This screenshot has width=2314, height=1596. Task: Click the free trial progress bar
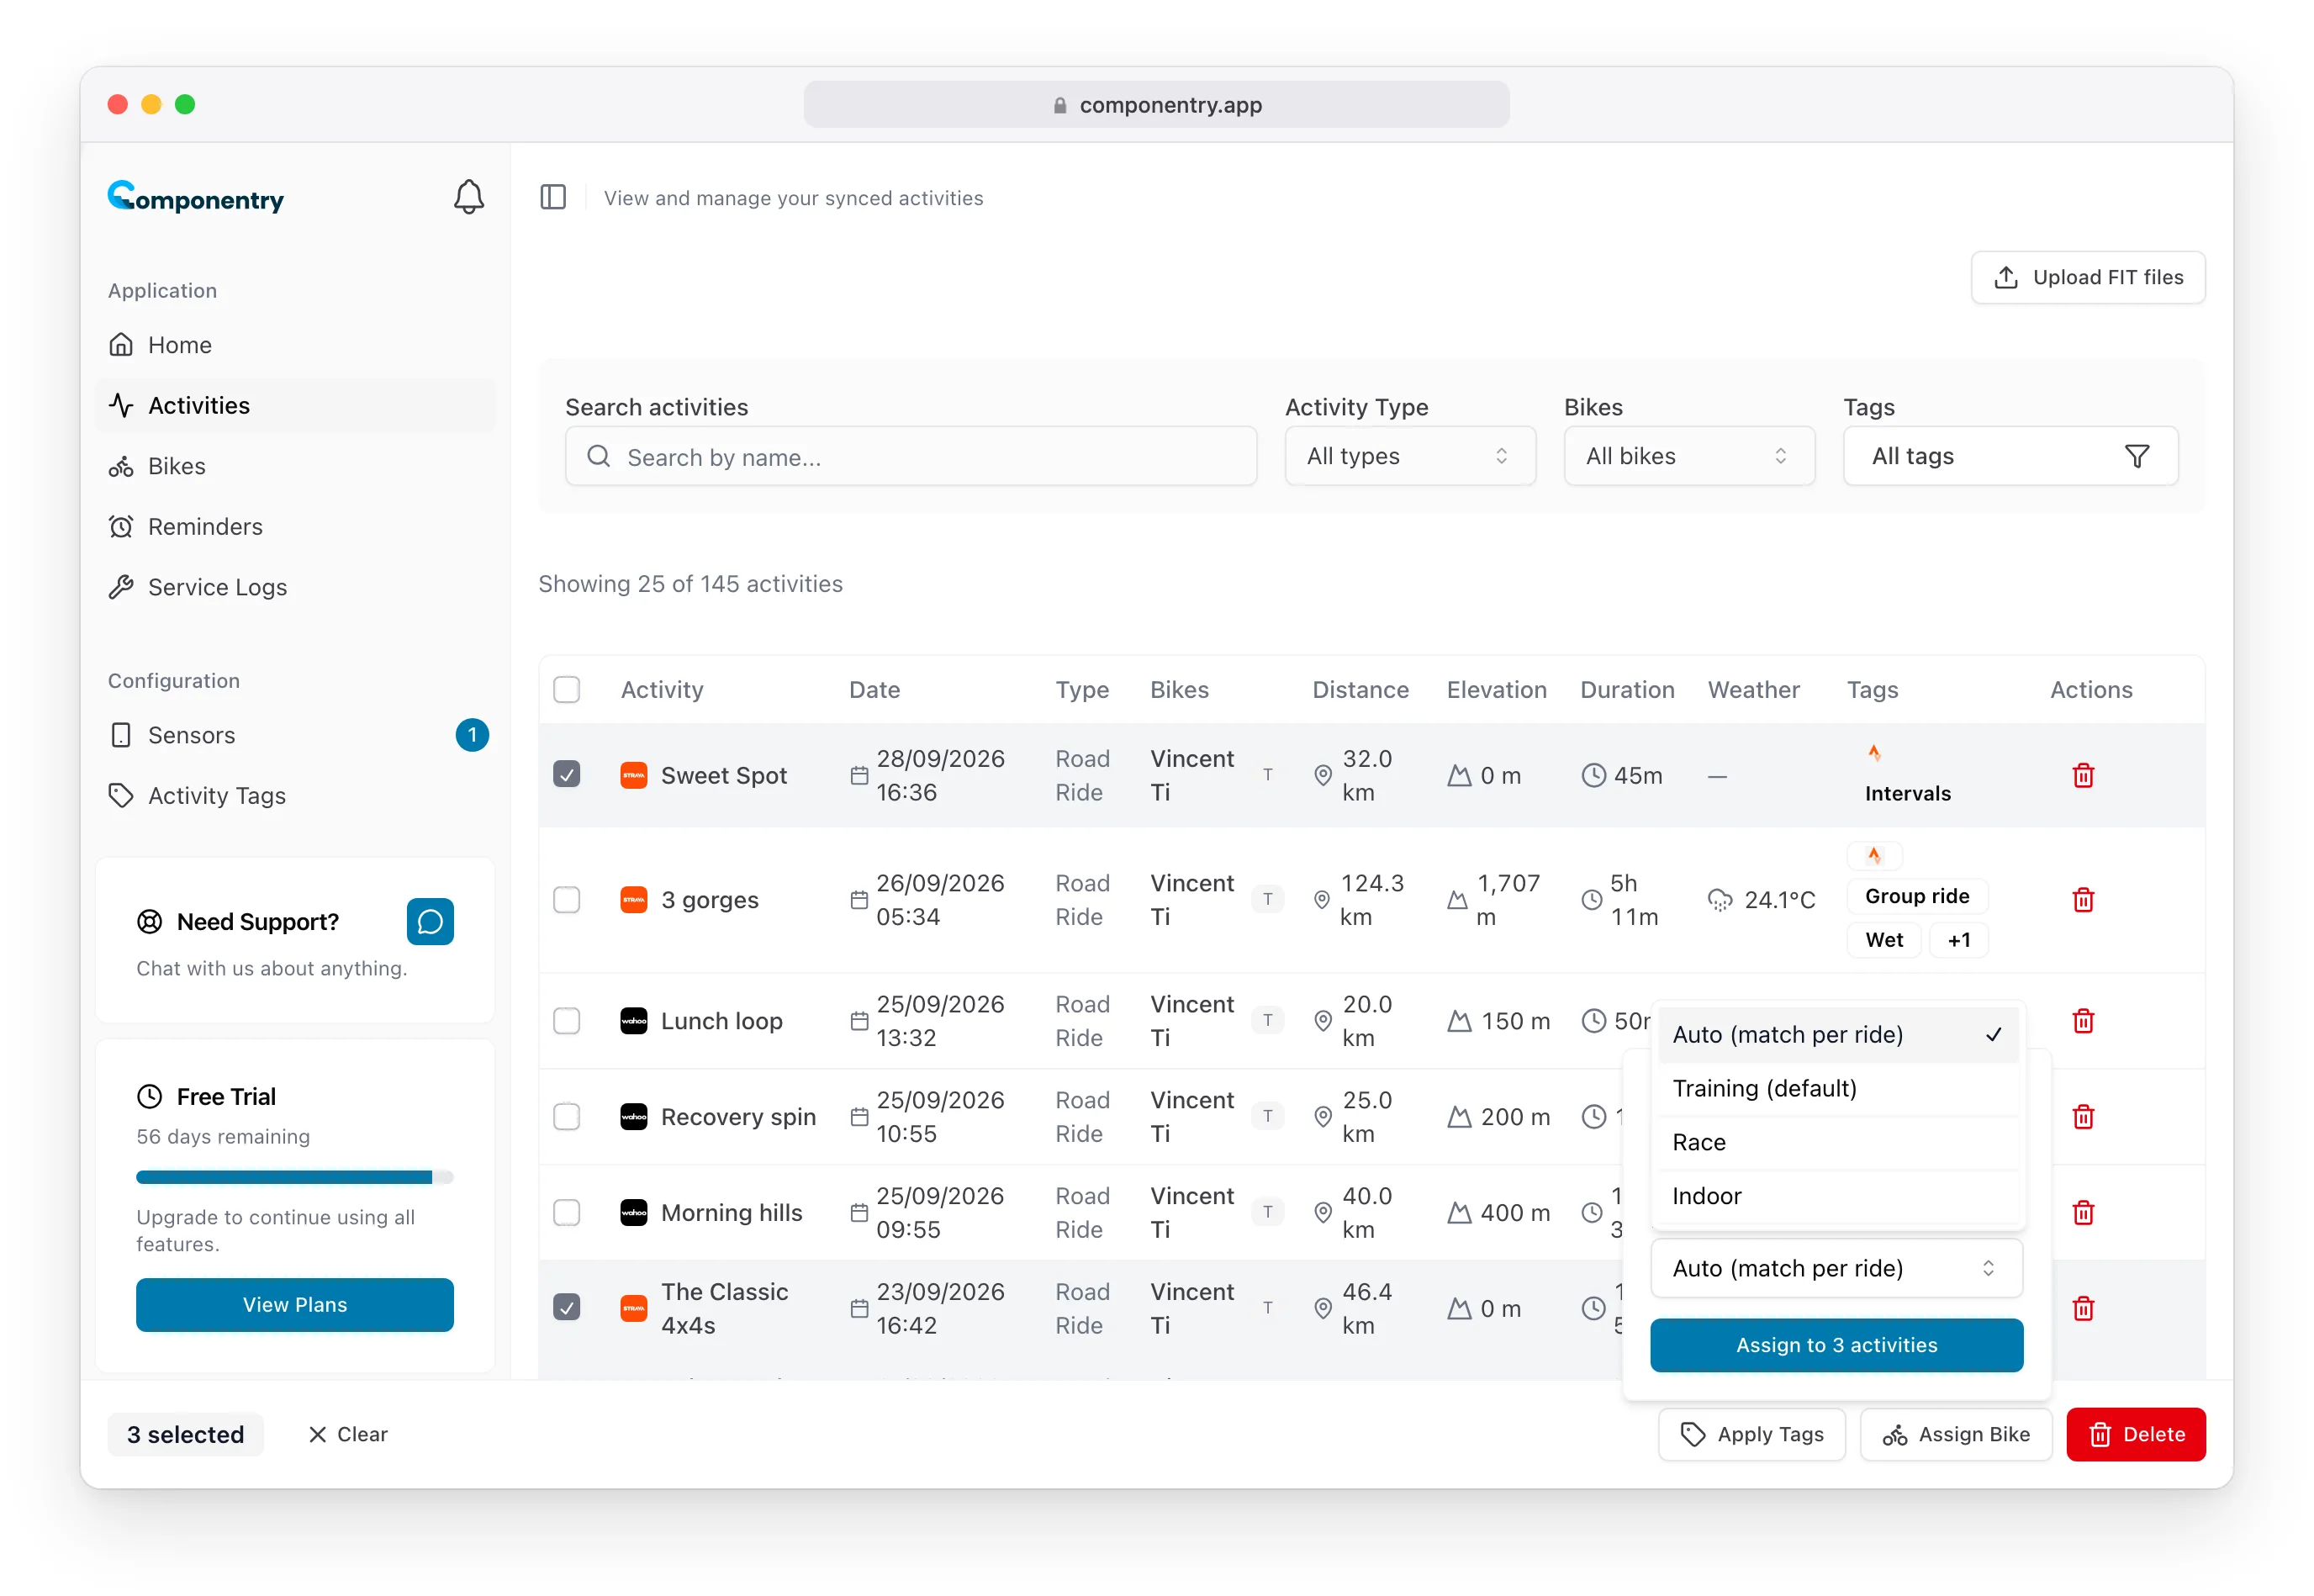[x=295, y=1177]
